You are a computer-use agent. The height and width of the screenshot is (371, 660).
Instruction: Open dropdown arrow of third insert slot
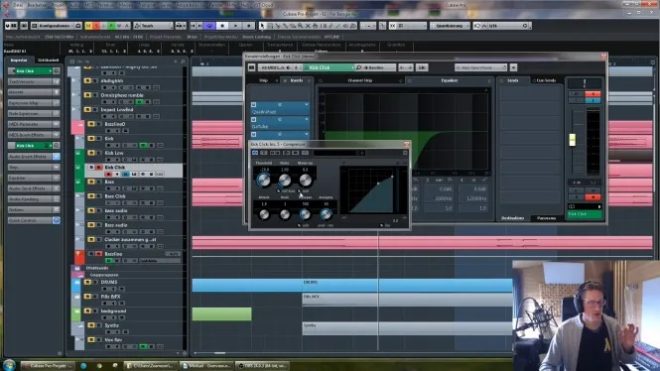tap(306, 134)
